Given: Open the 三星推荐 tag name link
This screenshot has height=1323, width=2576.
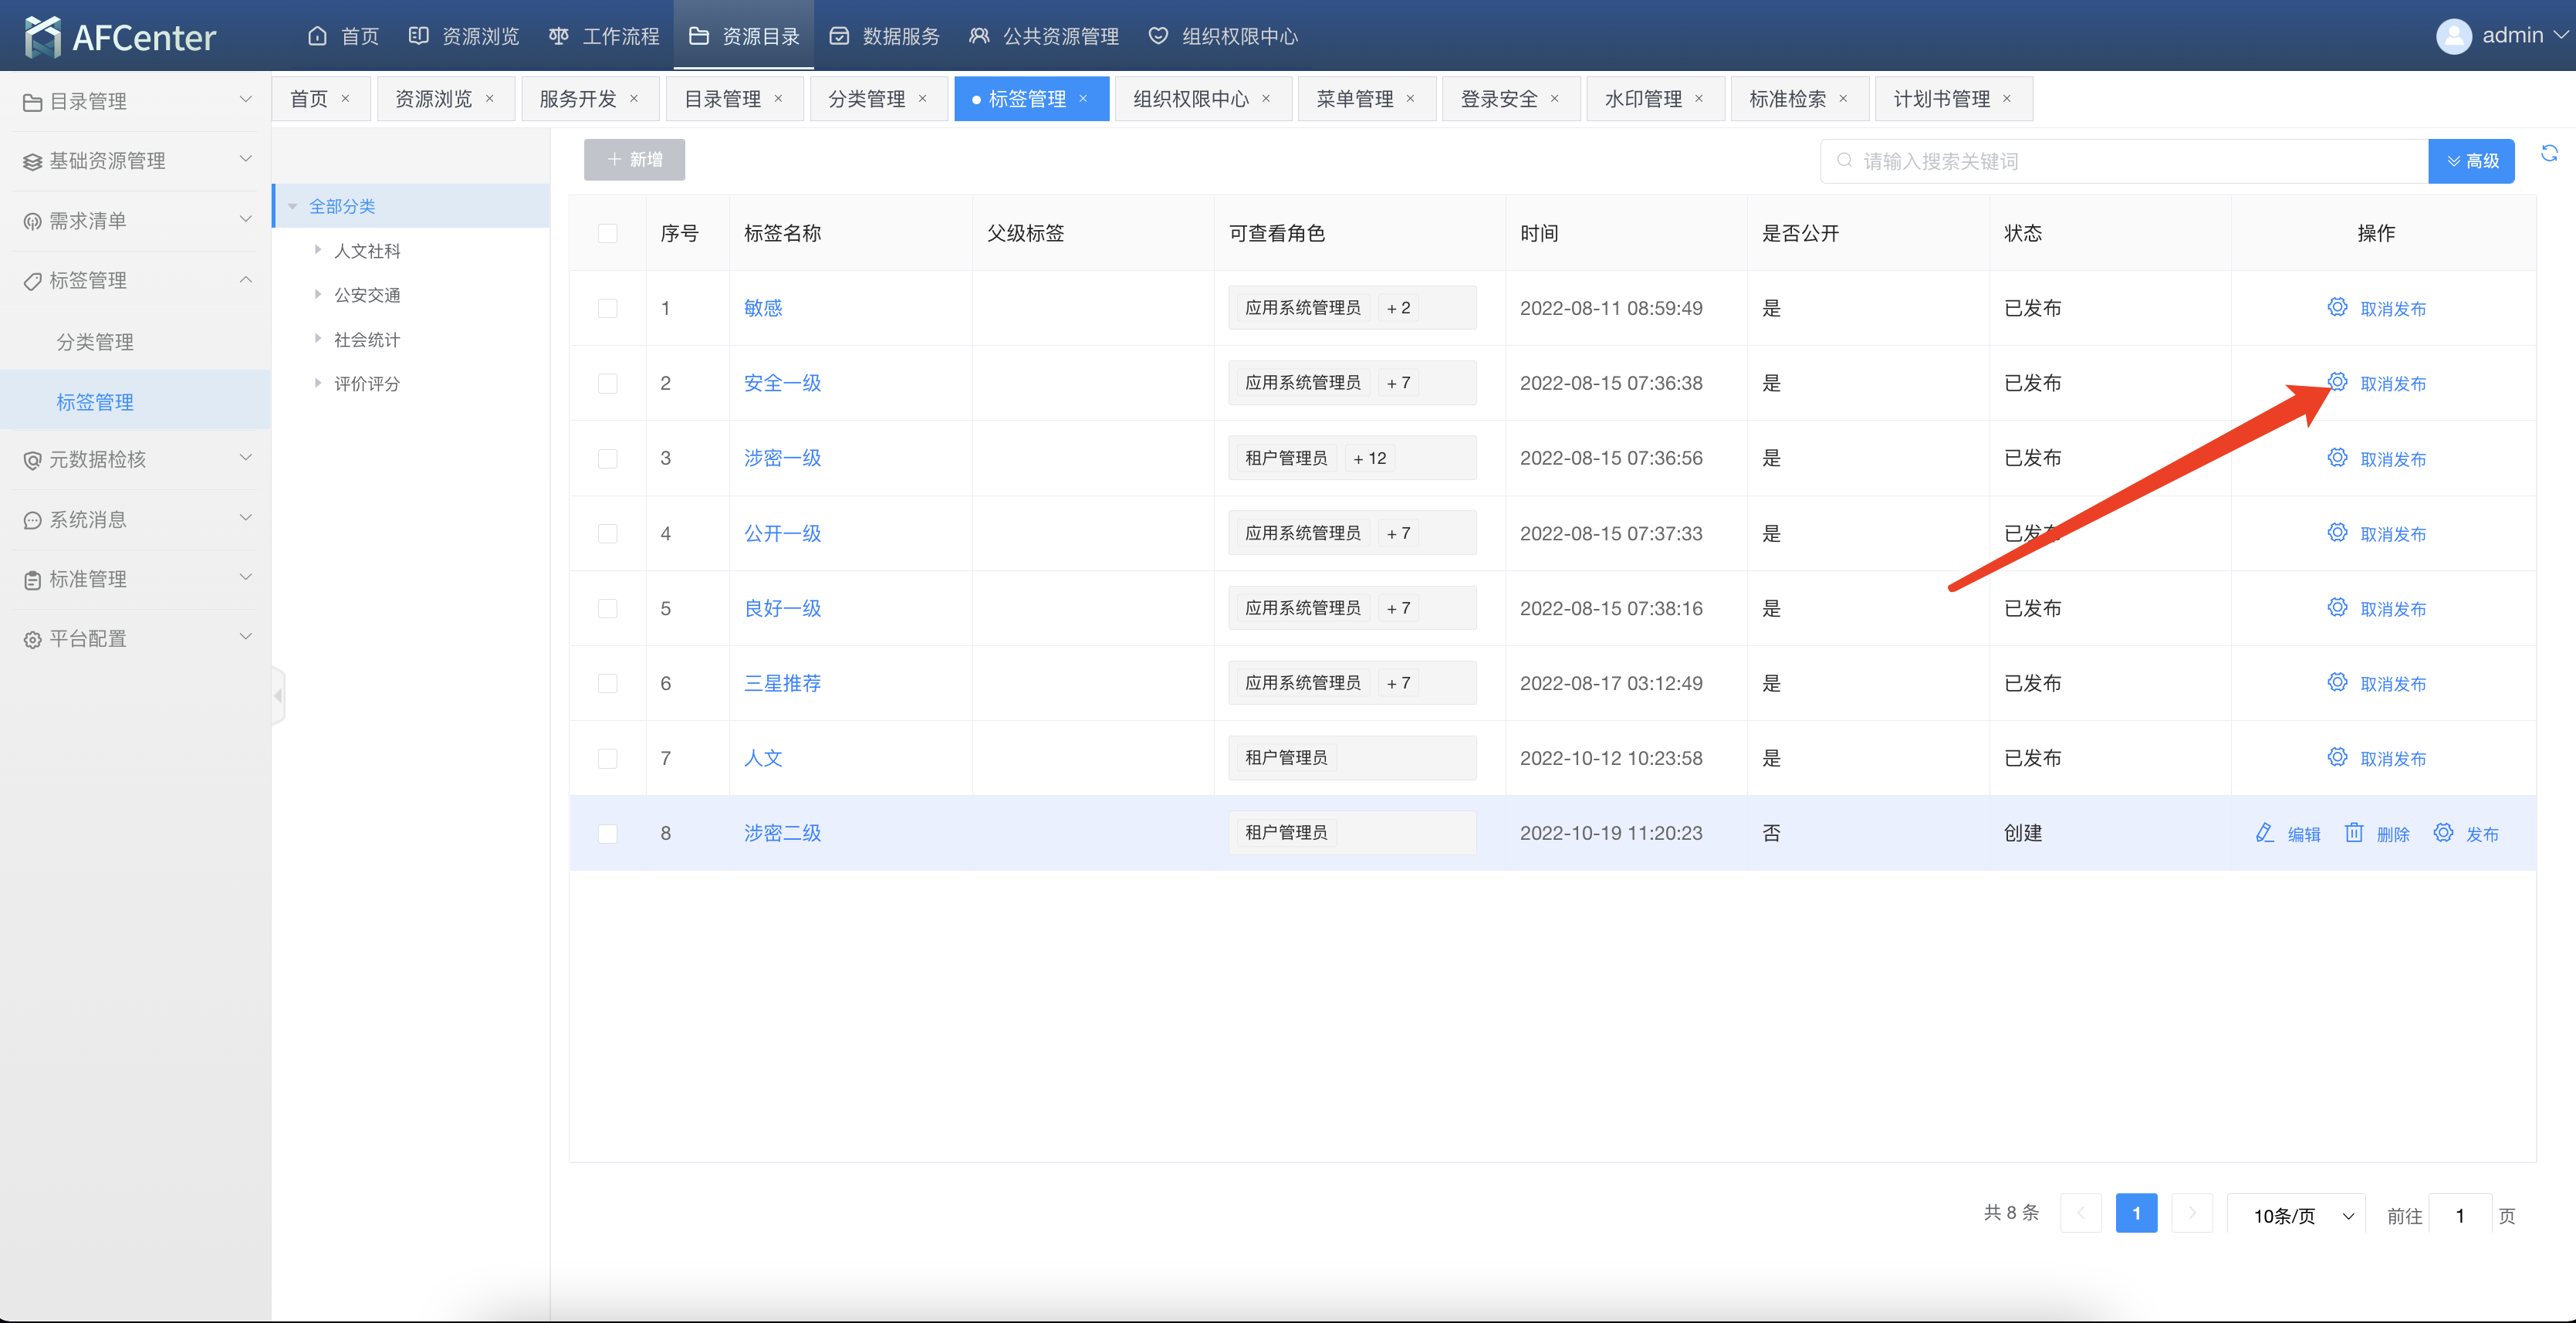Looking at the screenshot, I should [x=782, y=683].
